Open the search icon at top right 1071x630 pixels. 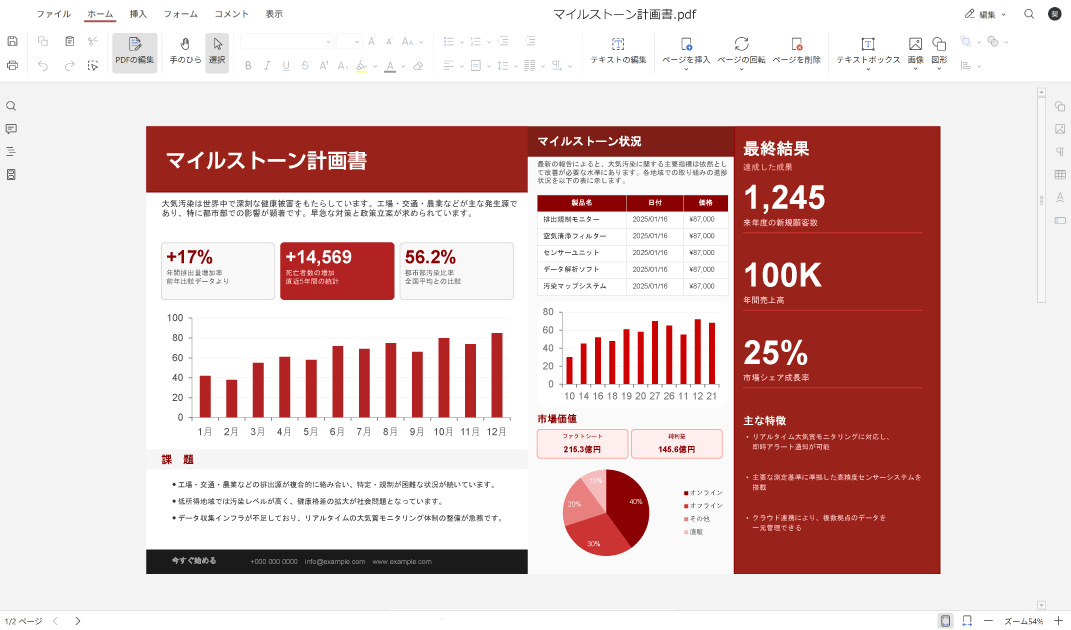click(1029, 14)
